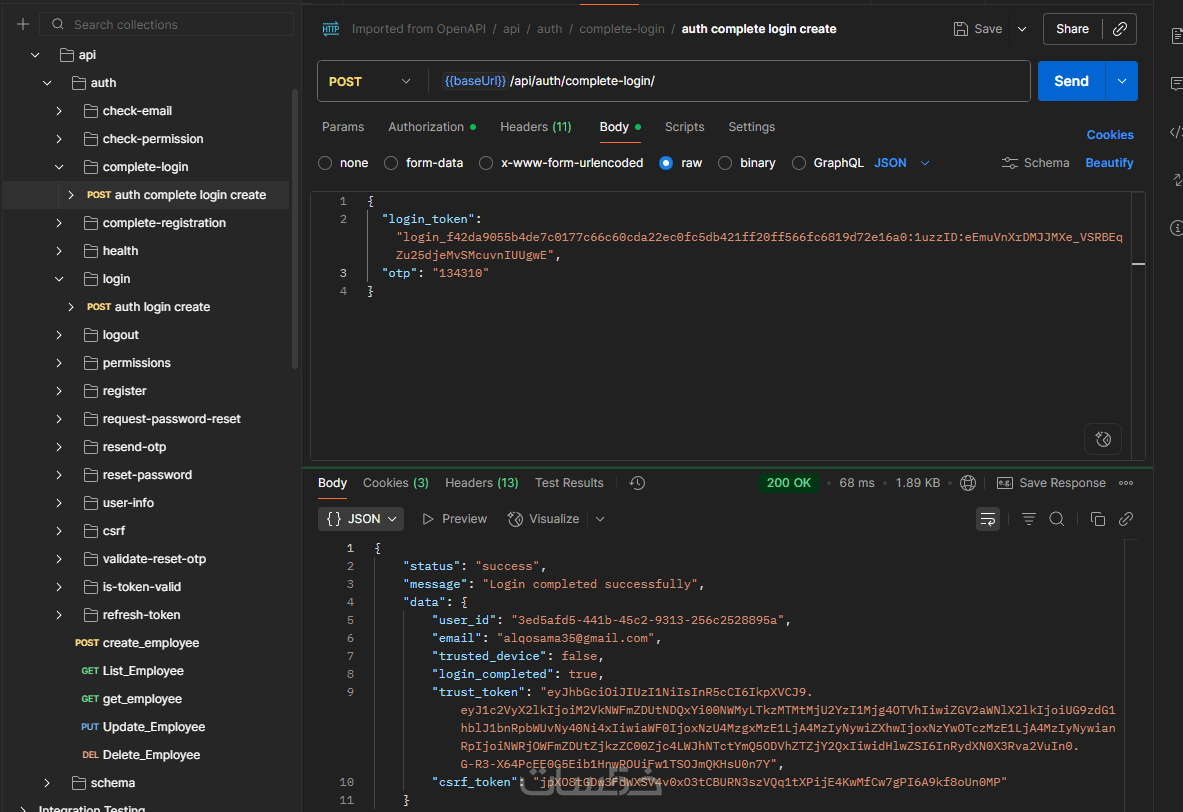Screen dimensions: 1183x812
Task: Click the filter response icon
Action: point(1028,519)
